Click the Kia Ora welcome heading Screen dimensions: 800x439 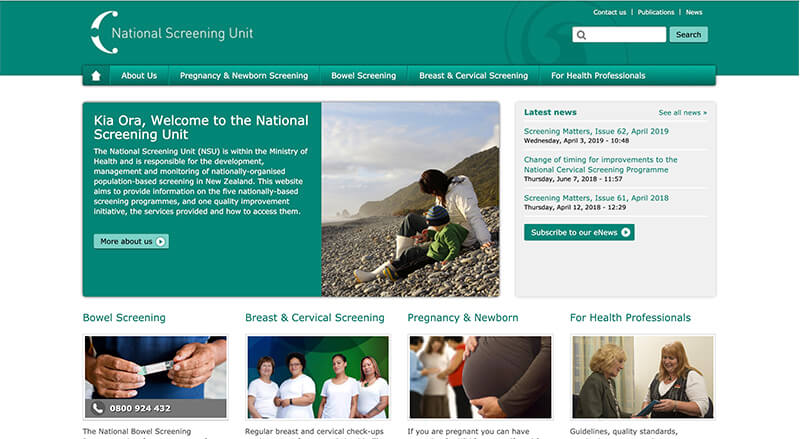(x=201, y=128)
